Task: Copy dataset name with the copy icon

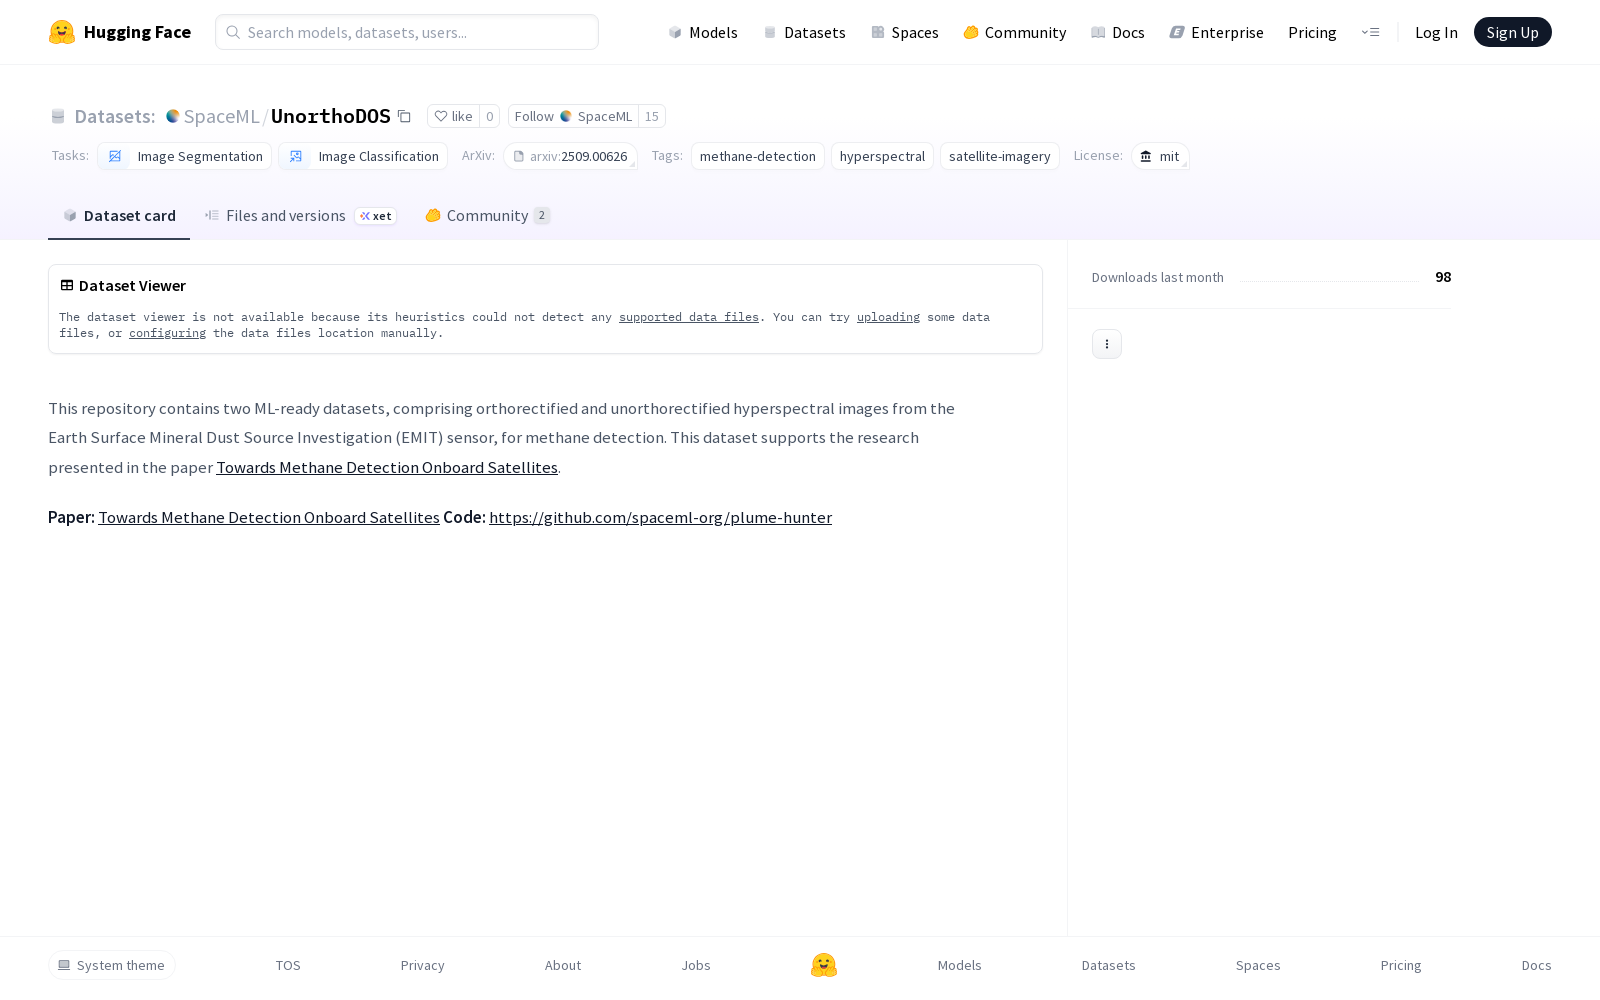Action: coord(404,116)
